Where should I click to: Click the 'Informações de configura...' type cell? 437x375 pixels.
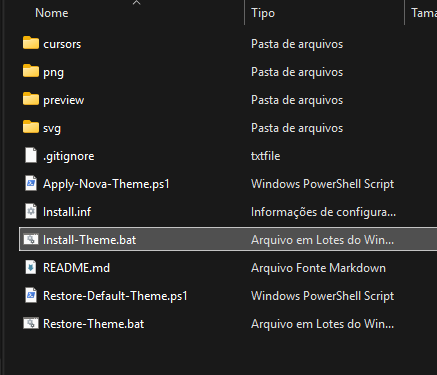click(x=324, y=212)
